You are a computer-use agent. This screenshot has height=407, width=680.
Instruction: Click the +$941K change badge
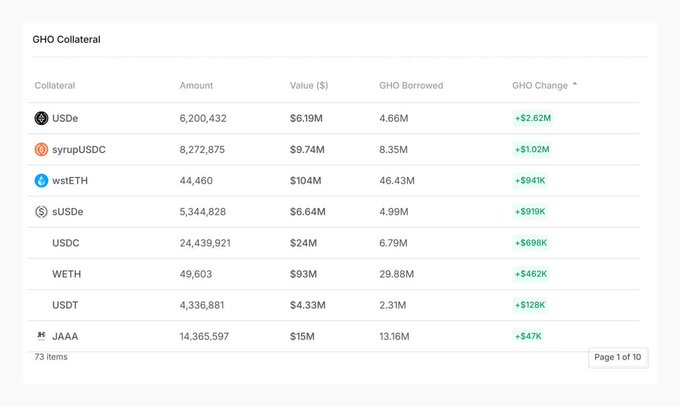pyautogui.click(x=530, y=181)
